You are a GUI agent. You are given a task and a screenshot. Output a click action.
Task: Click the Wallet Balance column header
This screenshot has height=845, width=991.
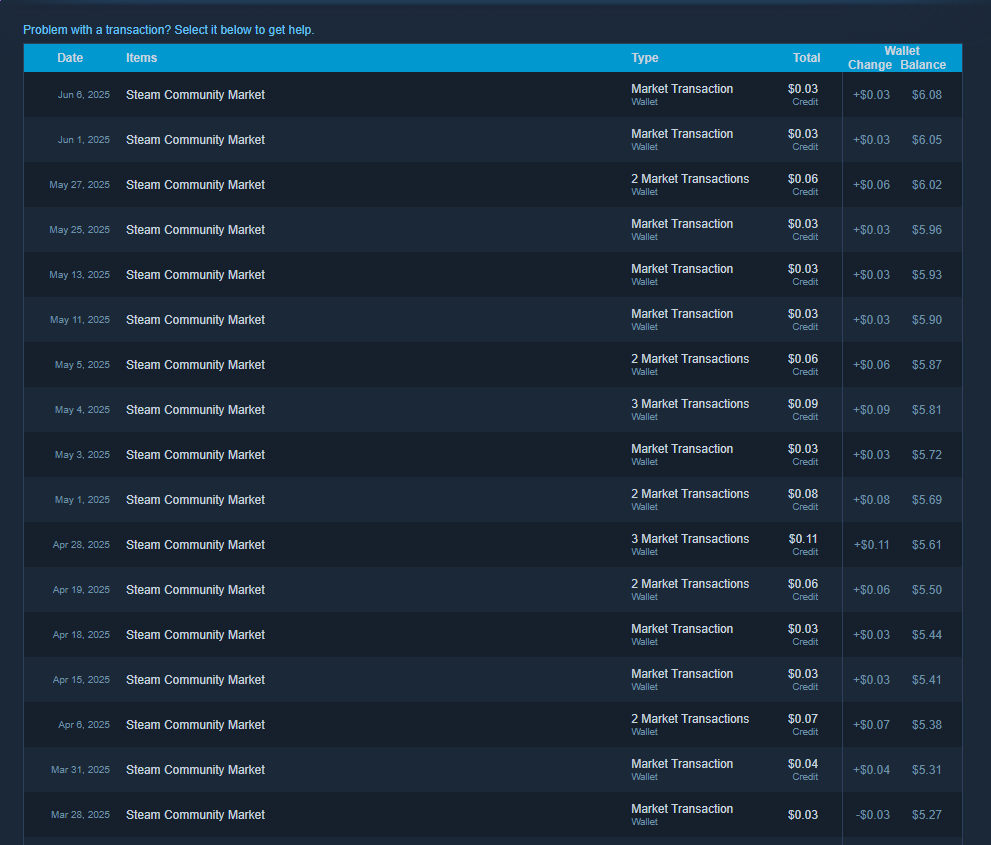point(923,64)
